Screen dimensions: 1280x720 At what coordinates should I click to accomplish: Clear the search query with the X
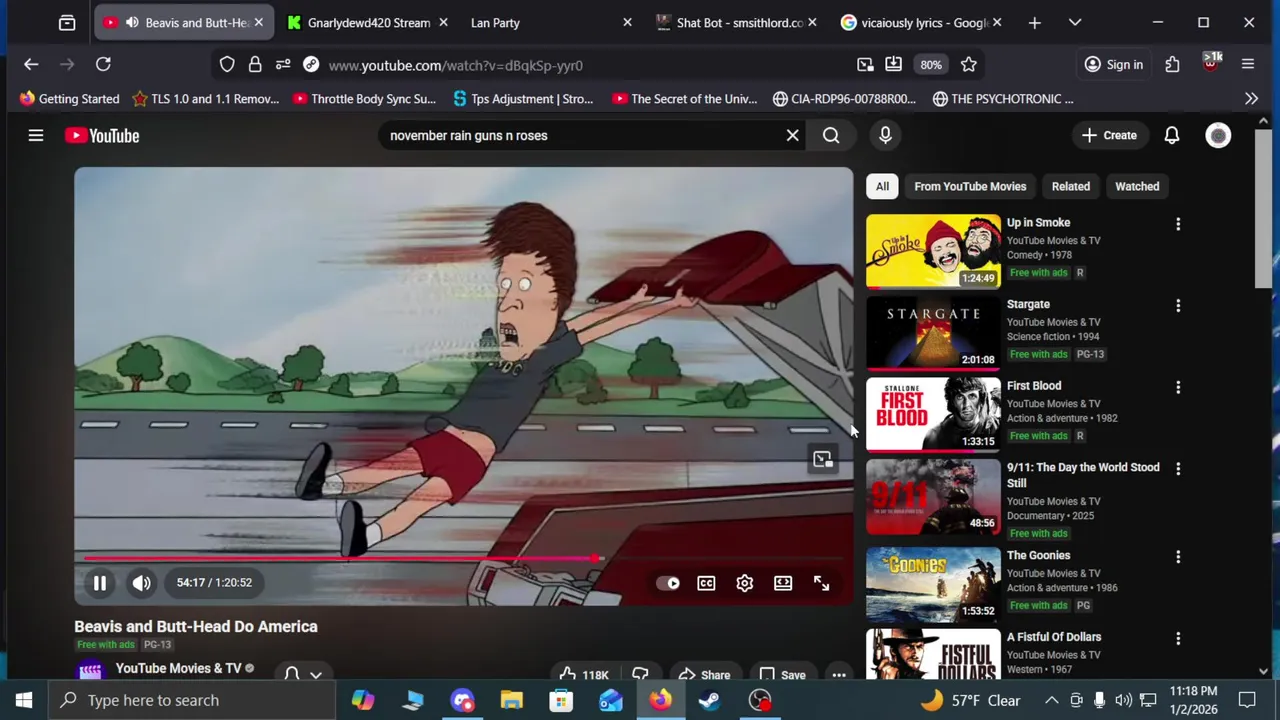click(793, 135)
